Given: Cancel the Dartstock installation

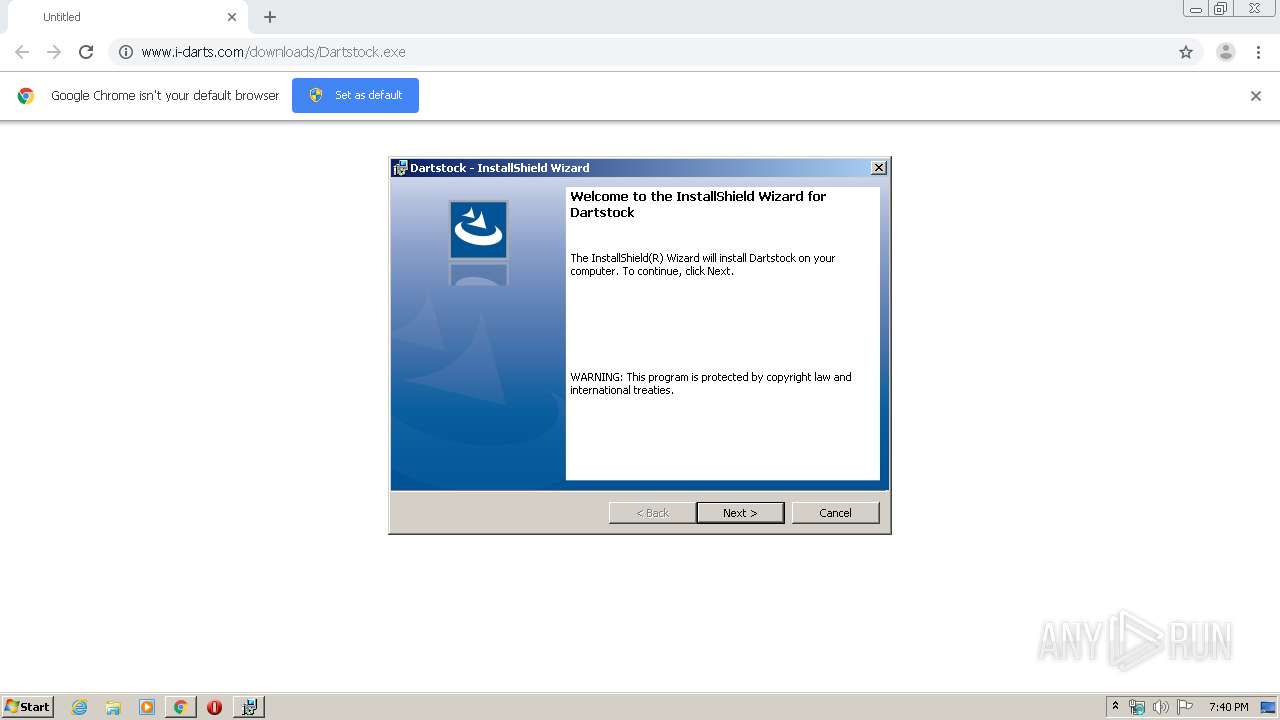Looking at the screenshot, I should [x=835, y=512].
